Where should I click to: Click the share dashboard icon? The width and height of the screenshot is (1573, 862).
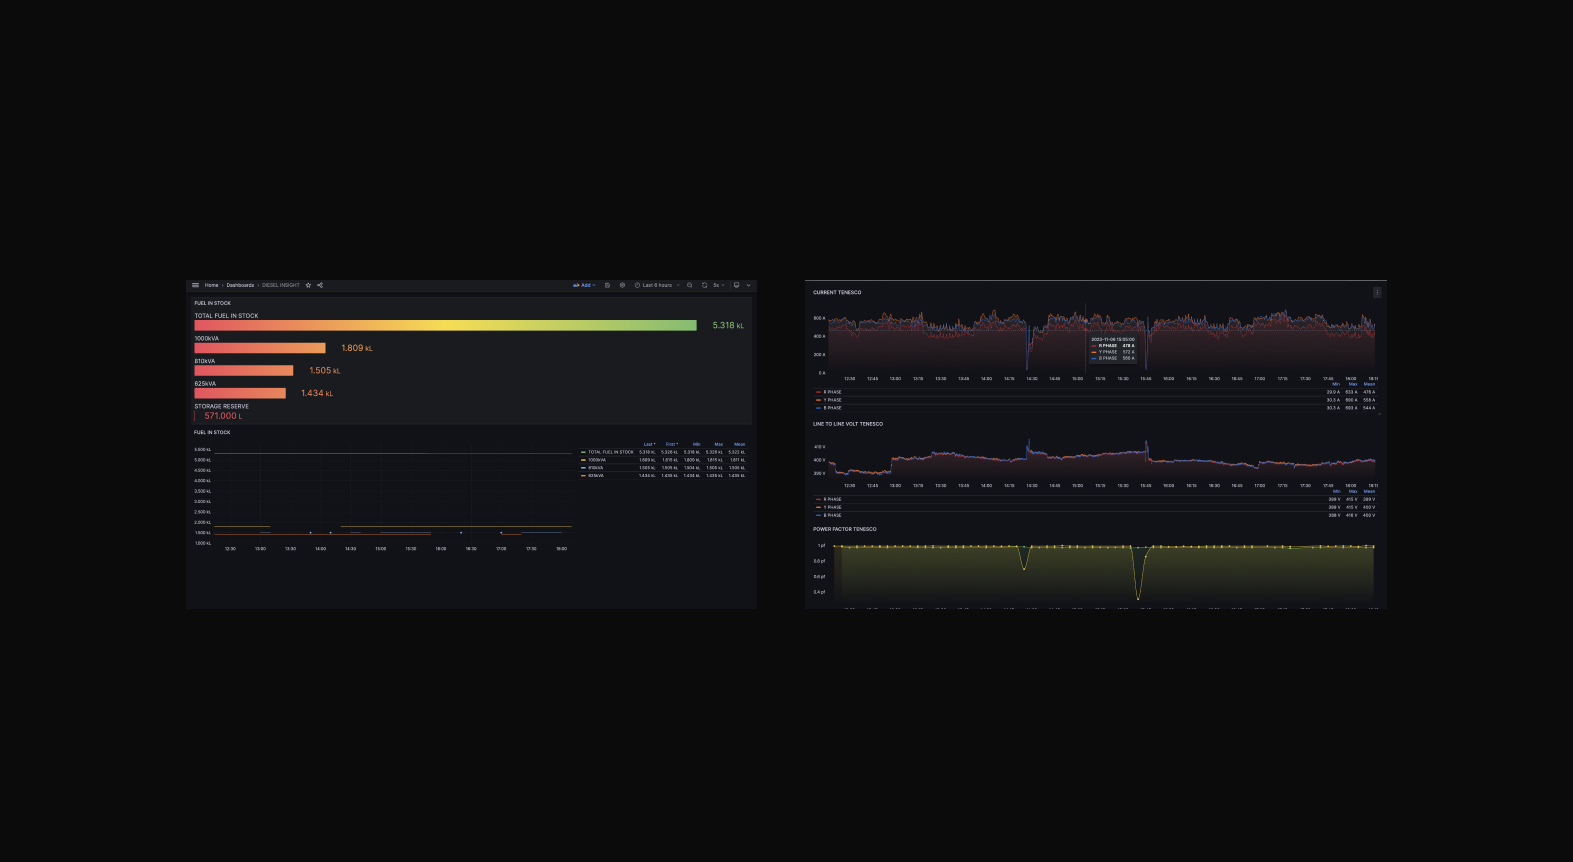tap(320, 285)
